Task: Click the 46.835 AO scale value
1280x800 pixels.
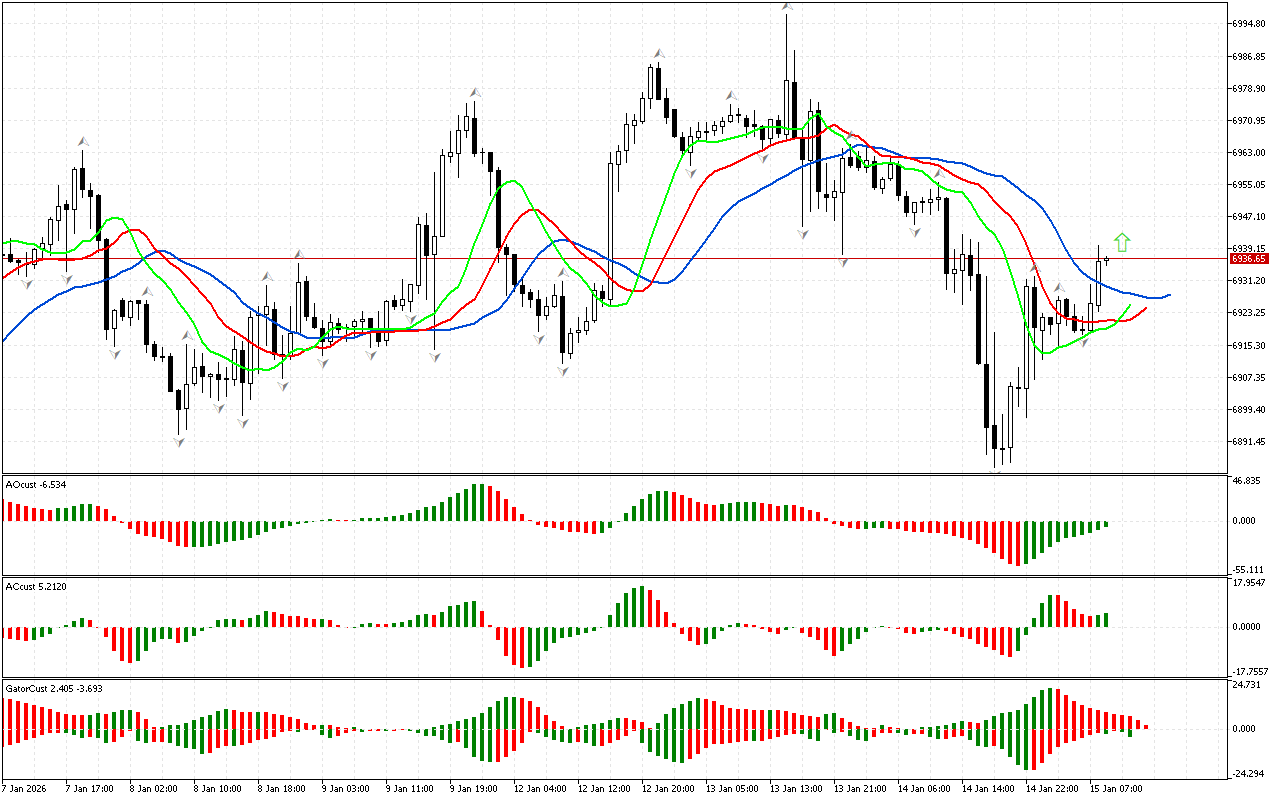Action: 1246,481
